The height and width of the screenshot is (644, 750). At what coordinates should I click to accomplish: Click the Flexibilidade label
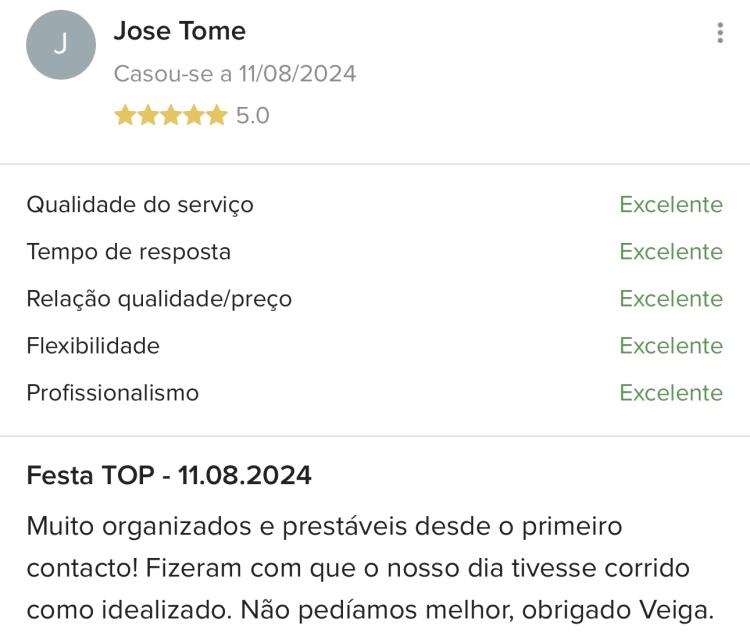93,345
